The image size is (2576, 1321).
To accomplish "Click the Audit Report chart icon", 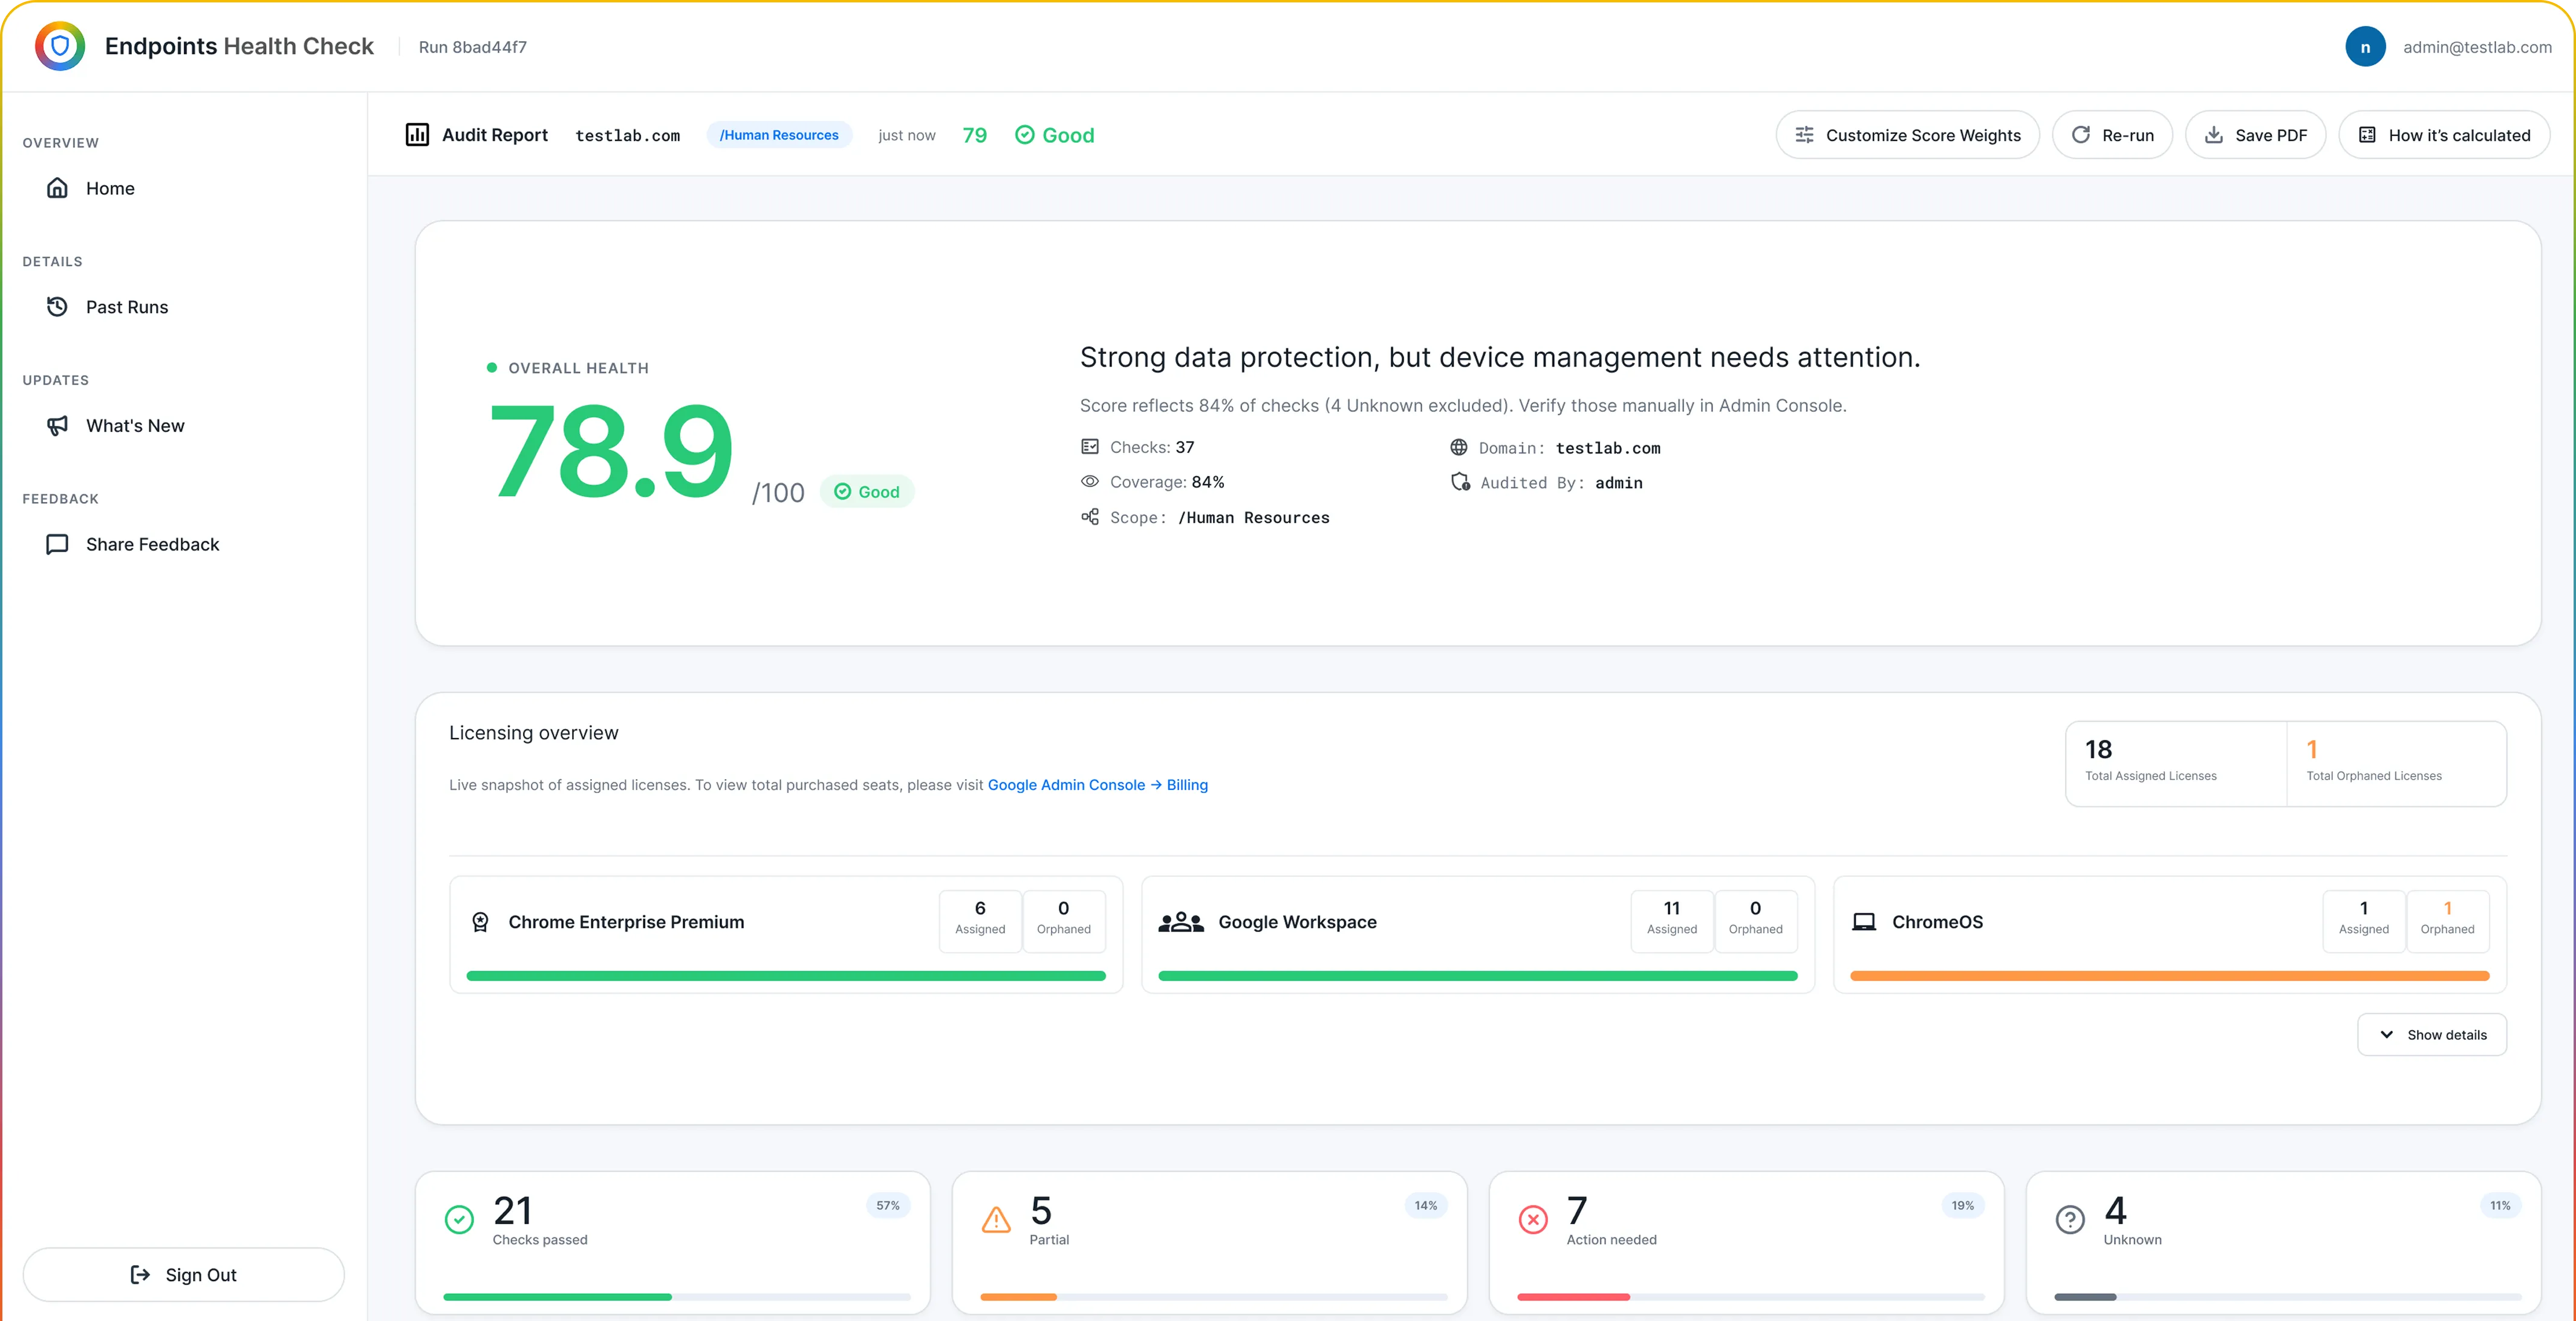I will (417, 134).
